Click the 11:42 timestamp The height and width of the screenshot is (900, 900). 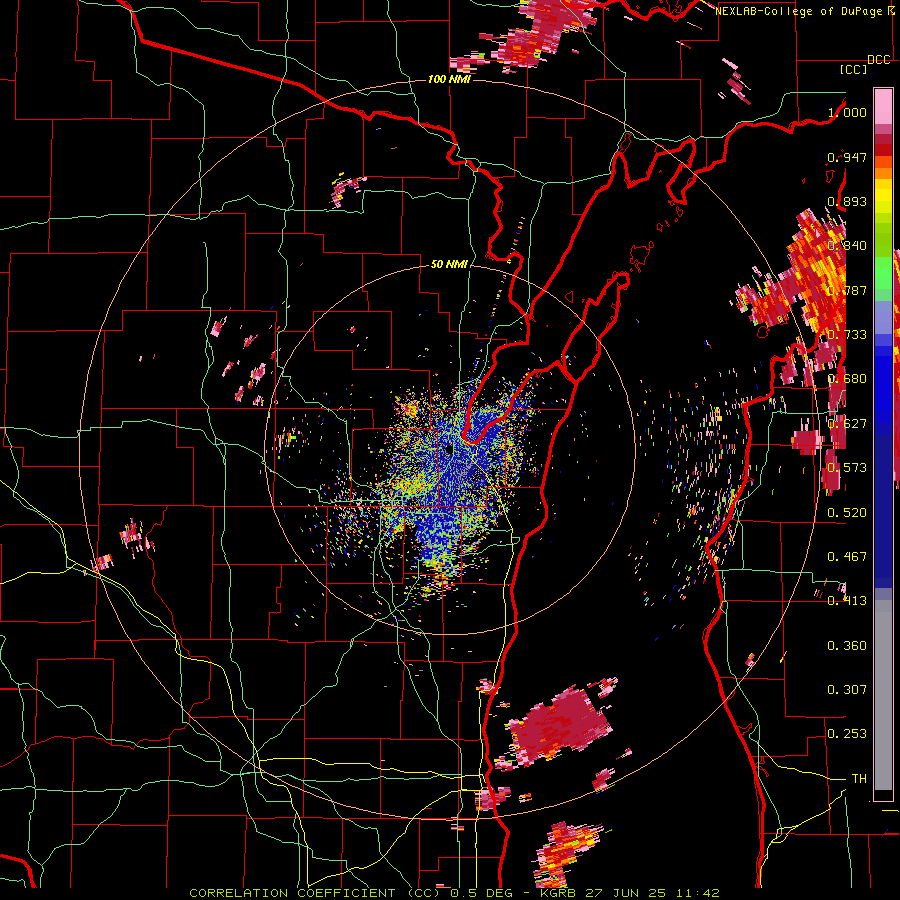(x=697, y=893)
